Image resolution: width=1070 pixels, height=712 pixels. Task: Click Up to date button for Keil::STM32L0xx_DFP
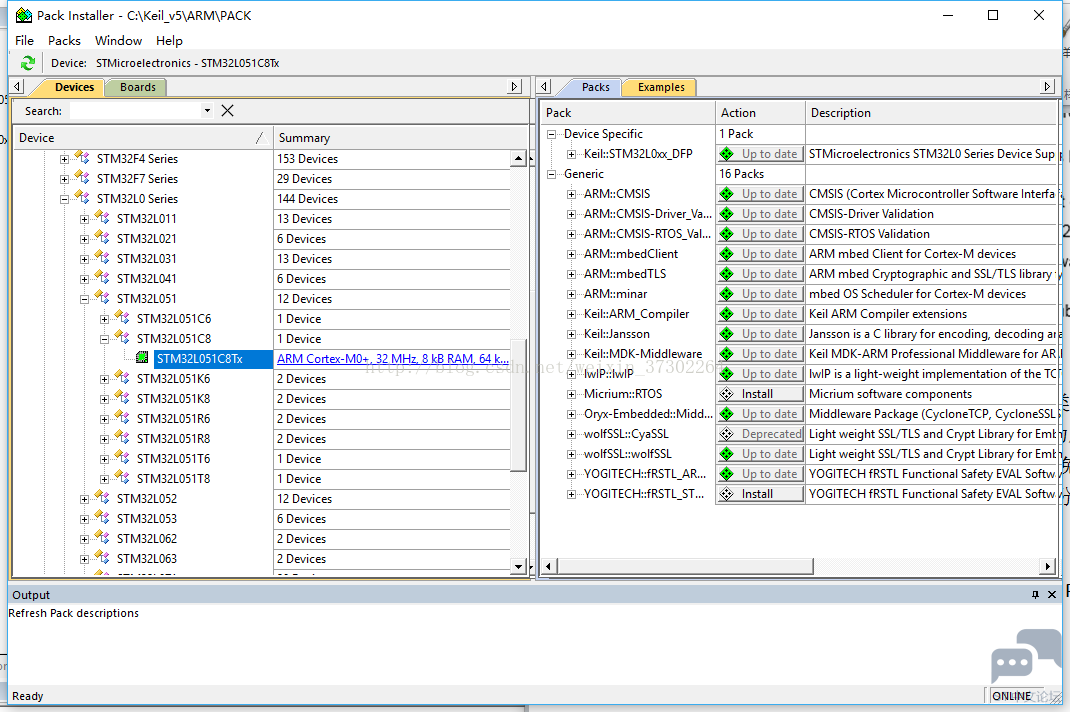coord(760,154)
